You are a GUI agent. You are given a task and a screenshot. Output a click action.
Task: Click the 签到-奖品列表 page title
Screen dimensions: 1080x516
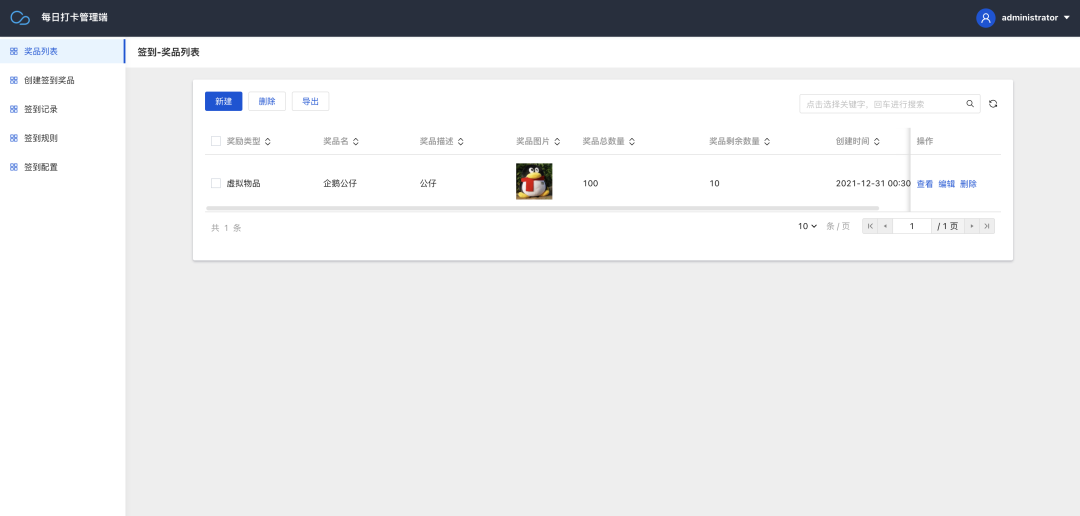(x=169, y=52)
